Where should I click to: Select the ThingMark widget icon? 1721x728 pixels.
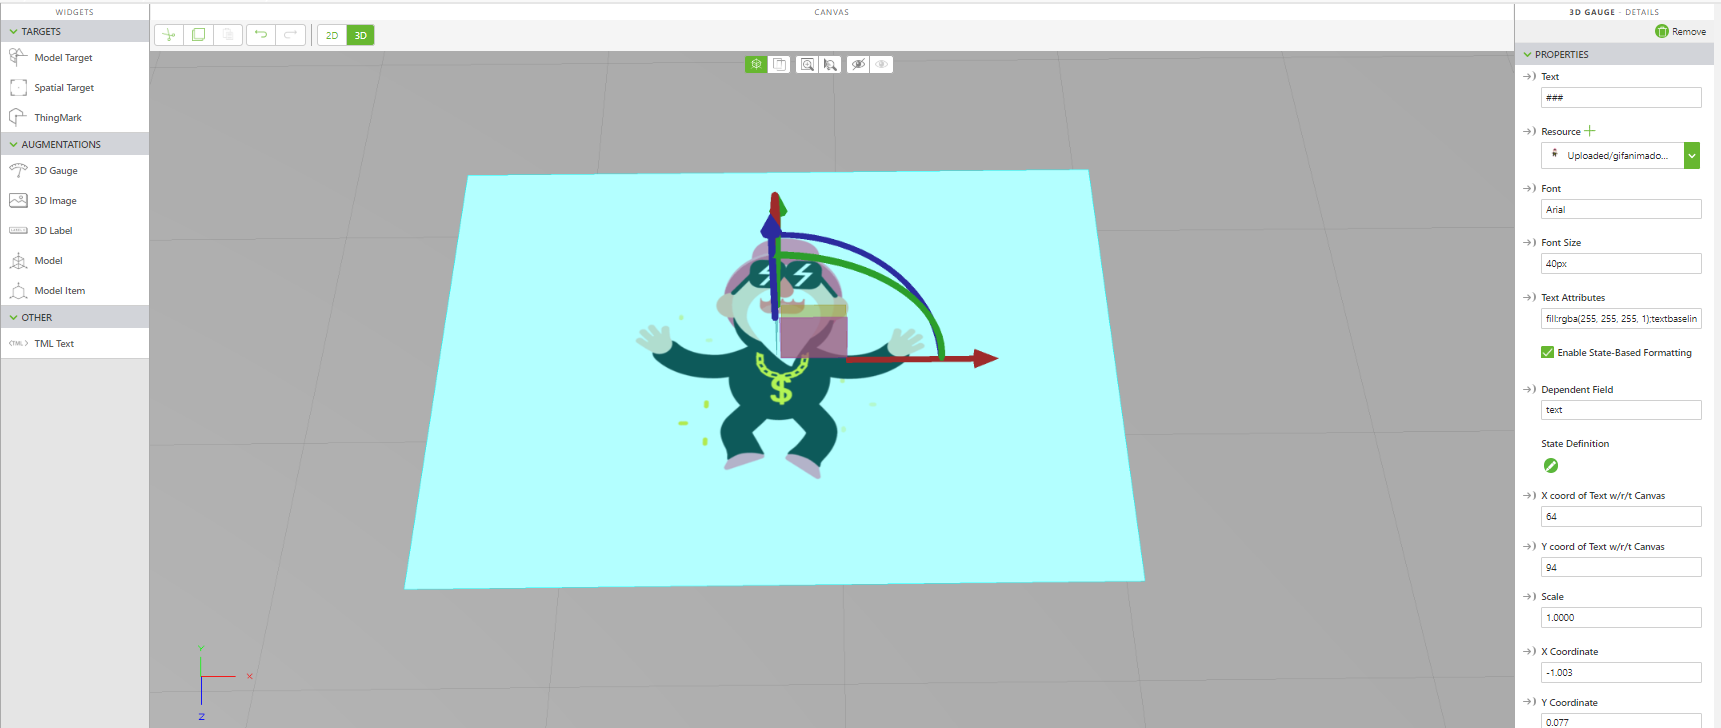click(18, 117)
